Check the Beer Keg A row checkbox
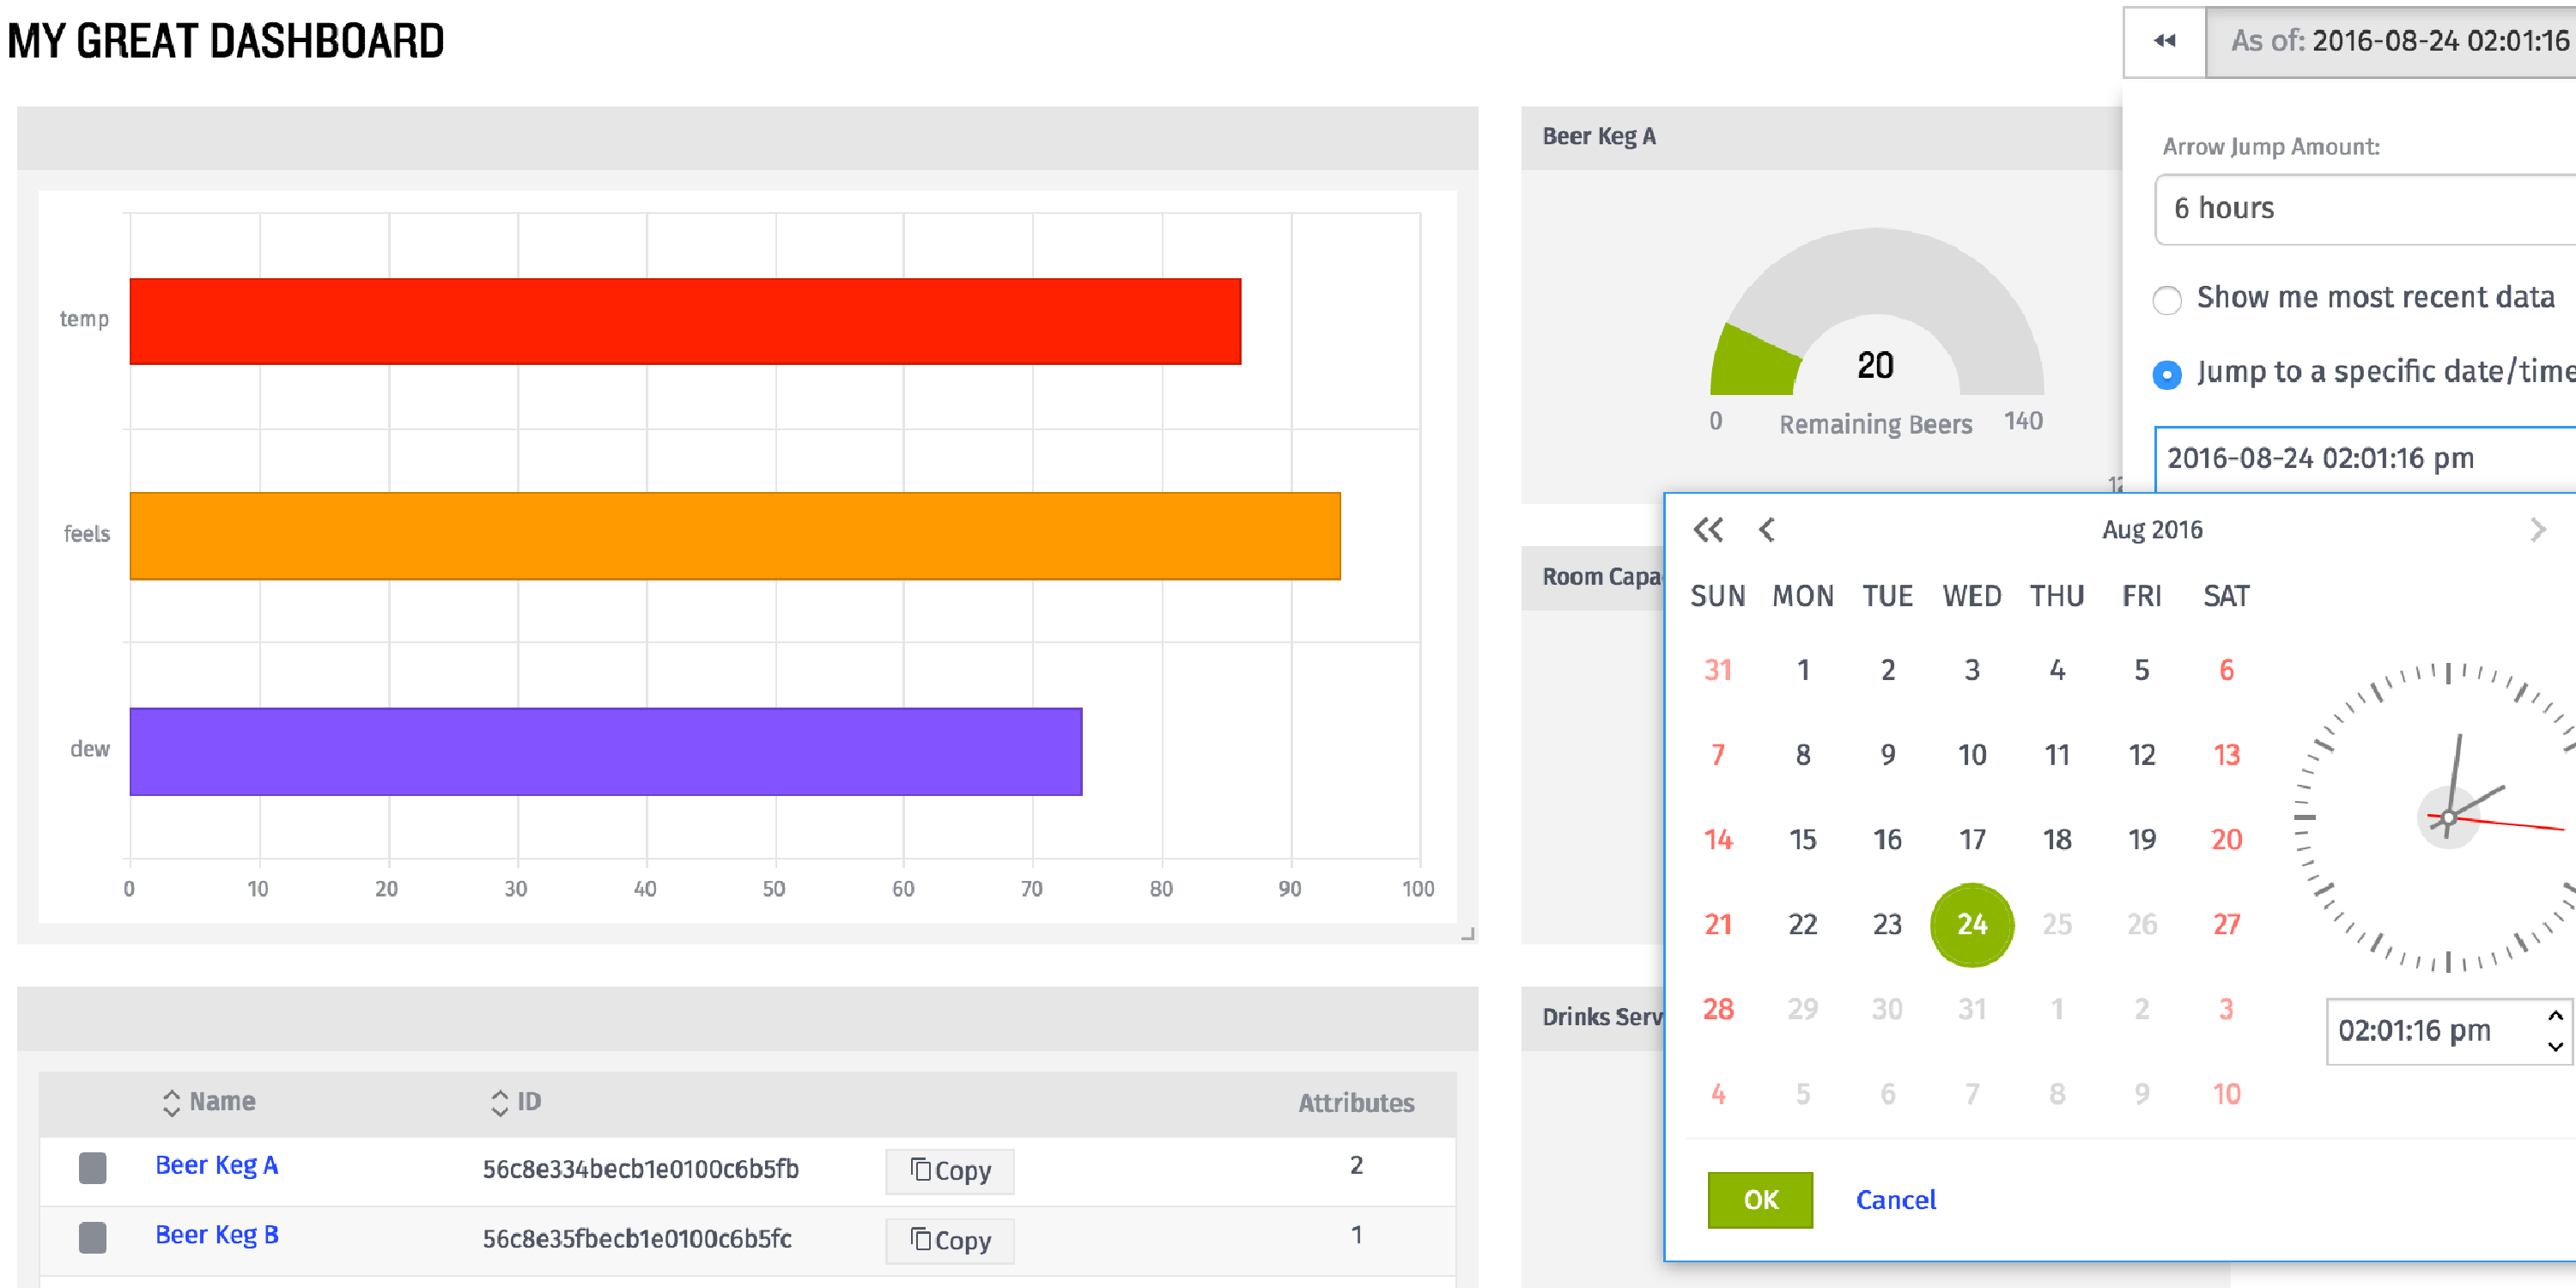The height and width of the screenshot is (1288, 2576). click(x=92, y=1167)
